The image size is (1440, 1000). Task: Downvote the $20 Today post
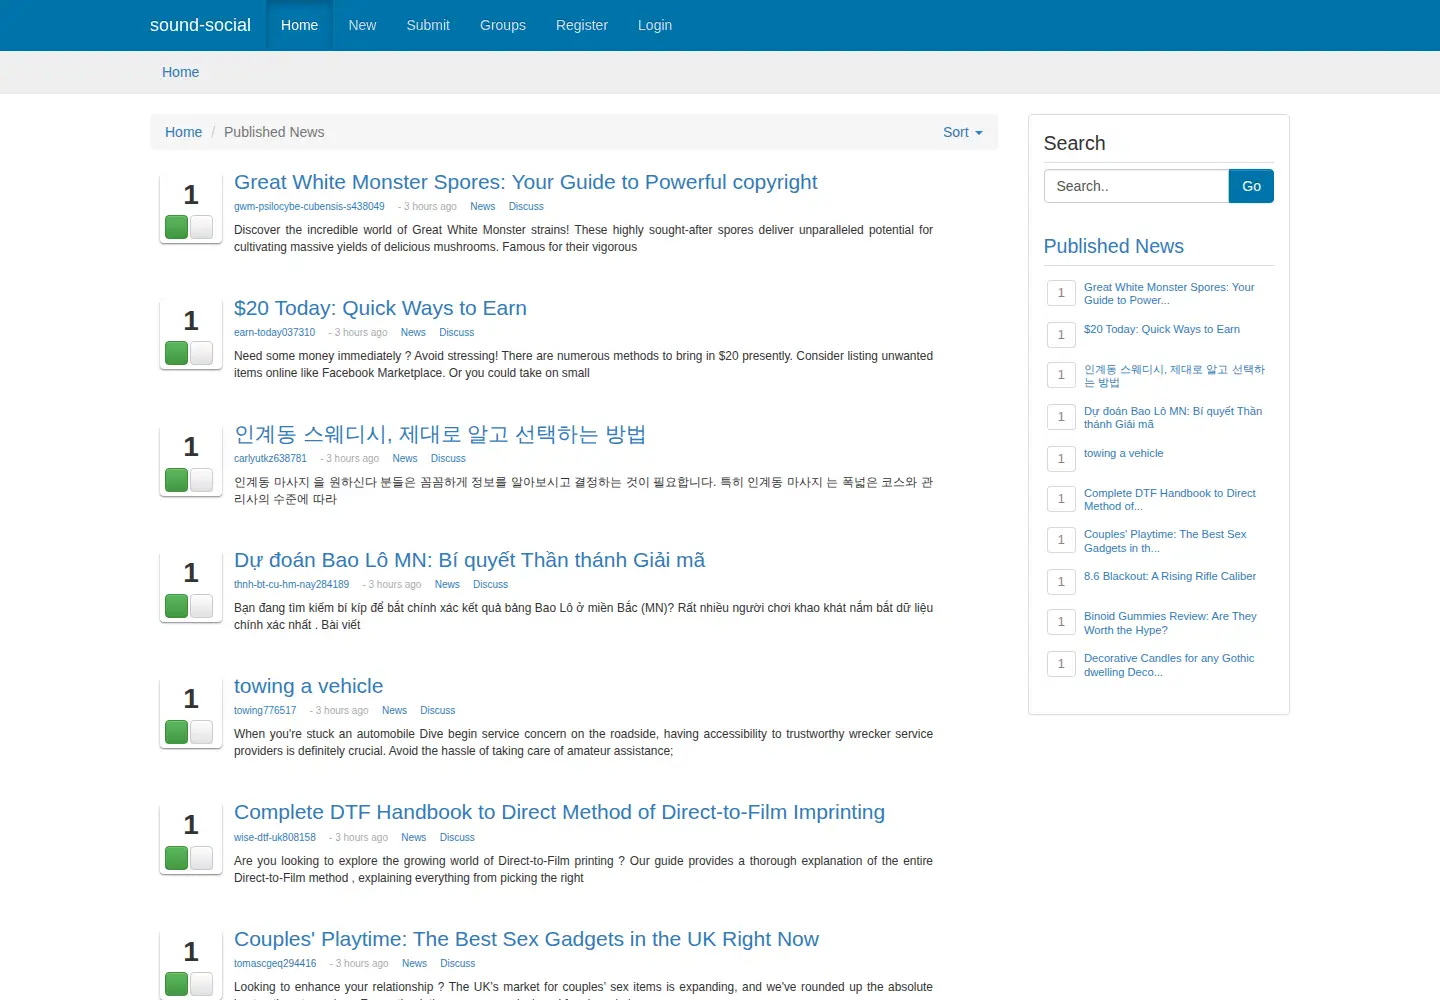click(x=201, y=353)
